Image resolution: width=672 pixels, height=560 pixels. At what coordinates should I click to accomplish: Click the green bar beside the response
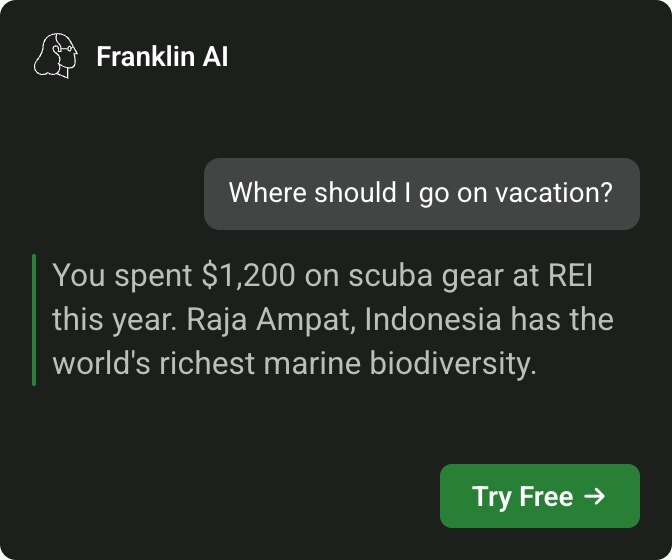pyautogui.click(x=34, y=320)
